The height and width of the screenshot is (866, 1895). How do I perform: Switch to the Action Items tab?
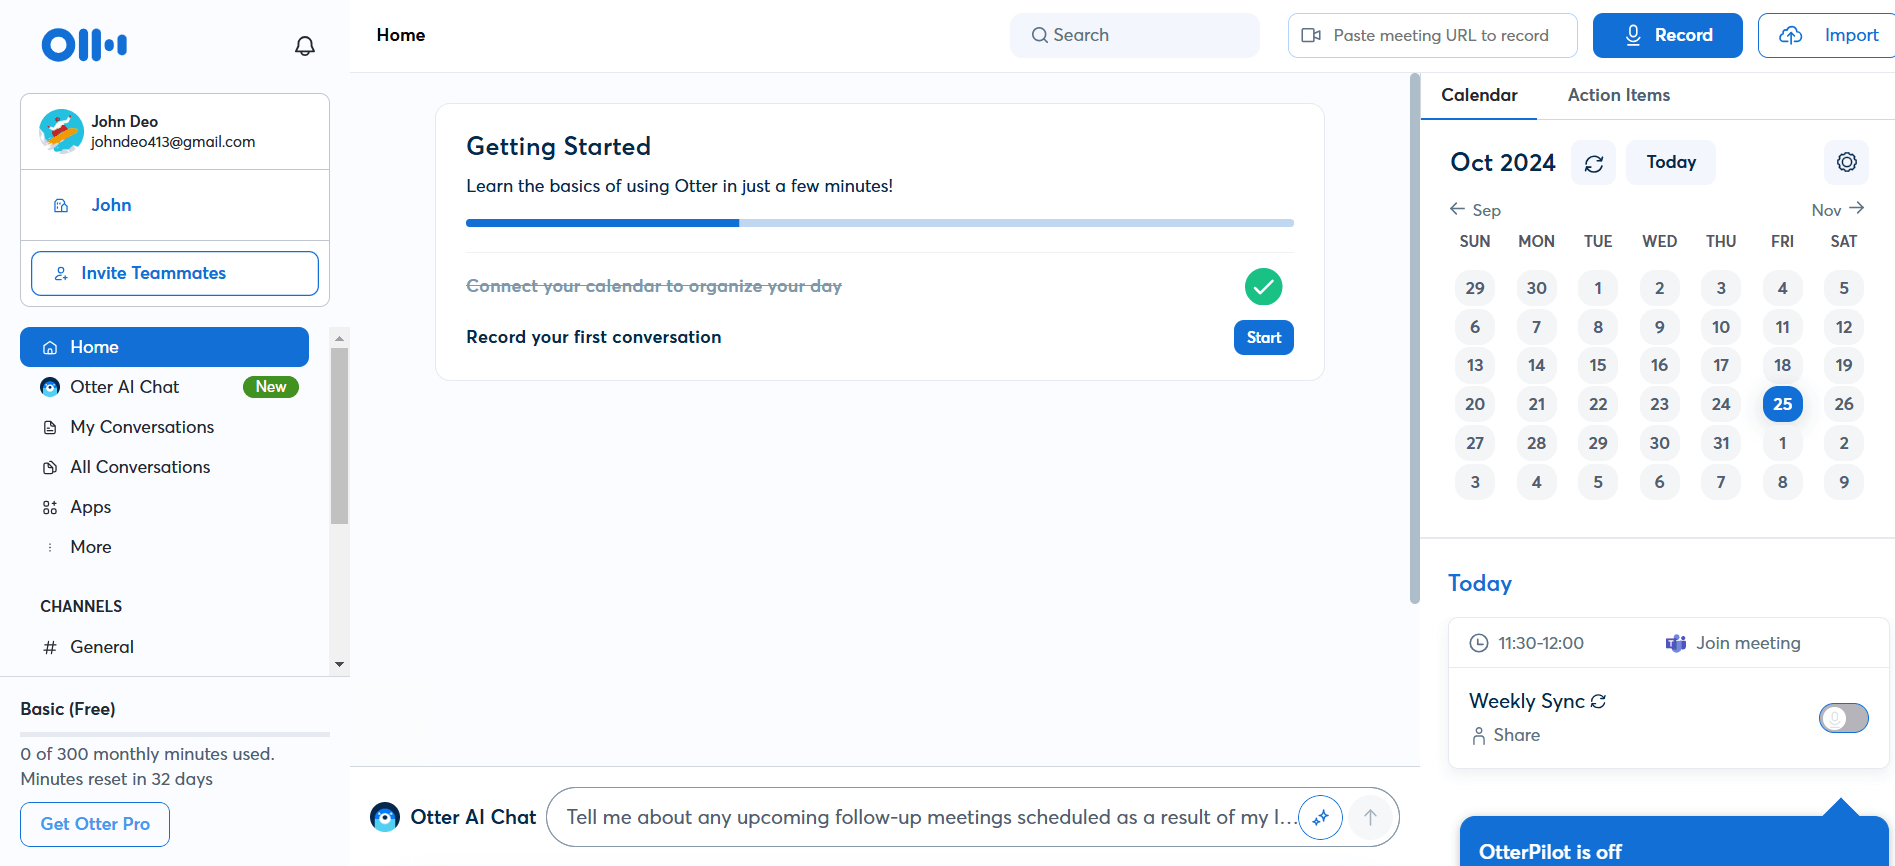coord(1618,95)
